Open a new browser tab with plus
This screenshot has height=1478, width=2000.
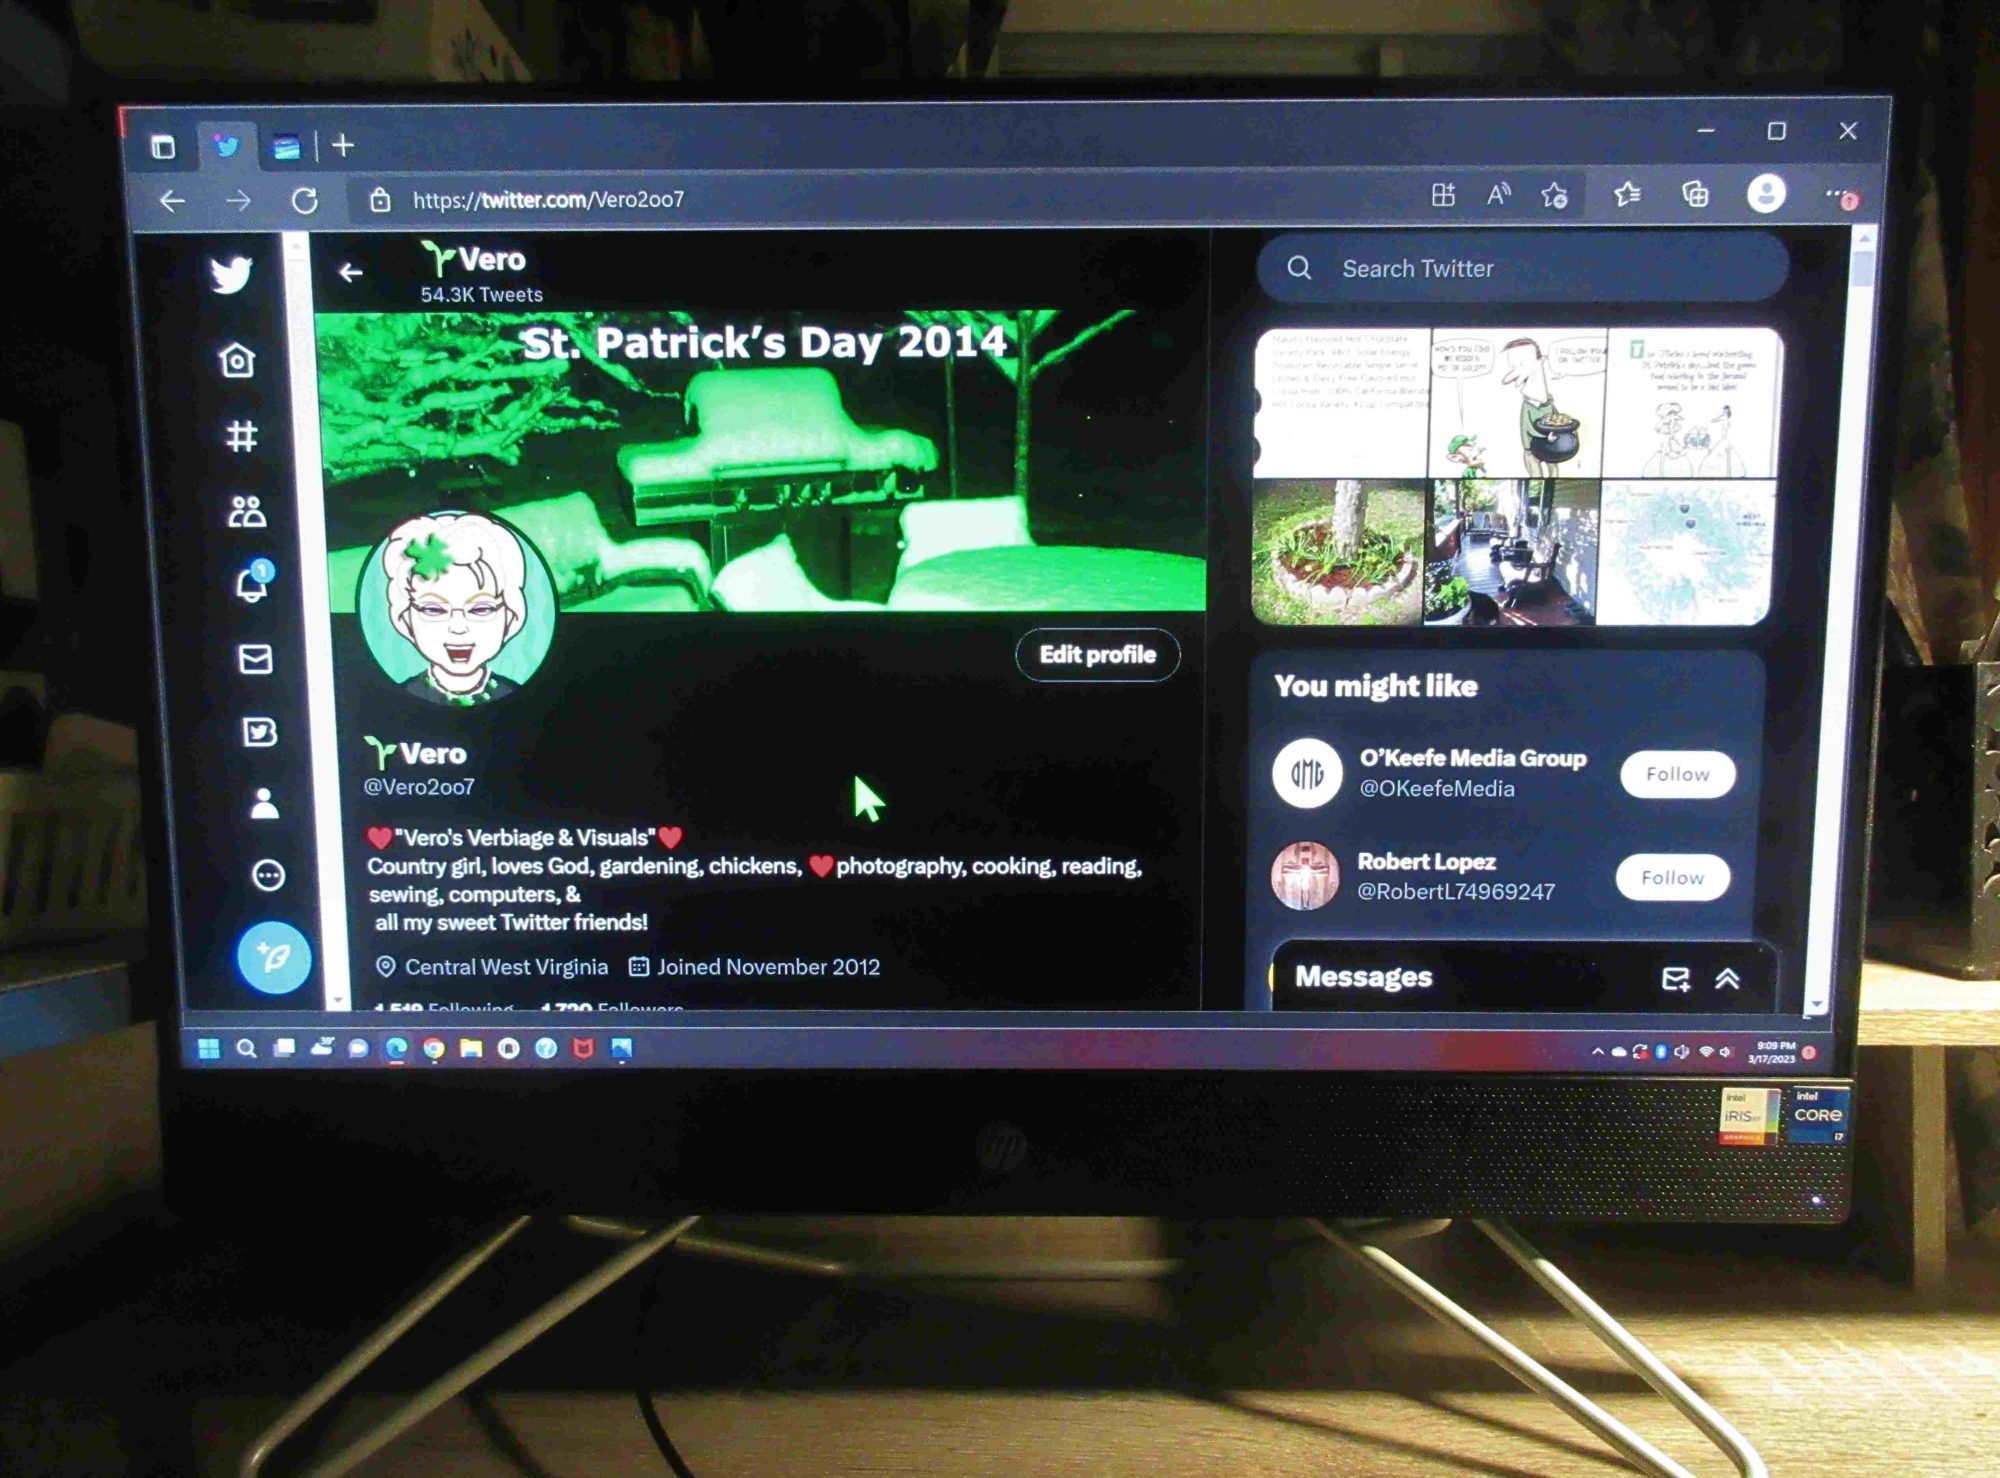343,146
